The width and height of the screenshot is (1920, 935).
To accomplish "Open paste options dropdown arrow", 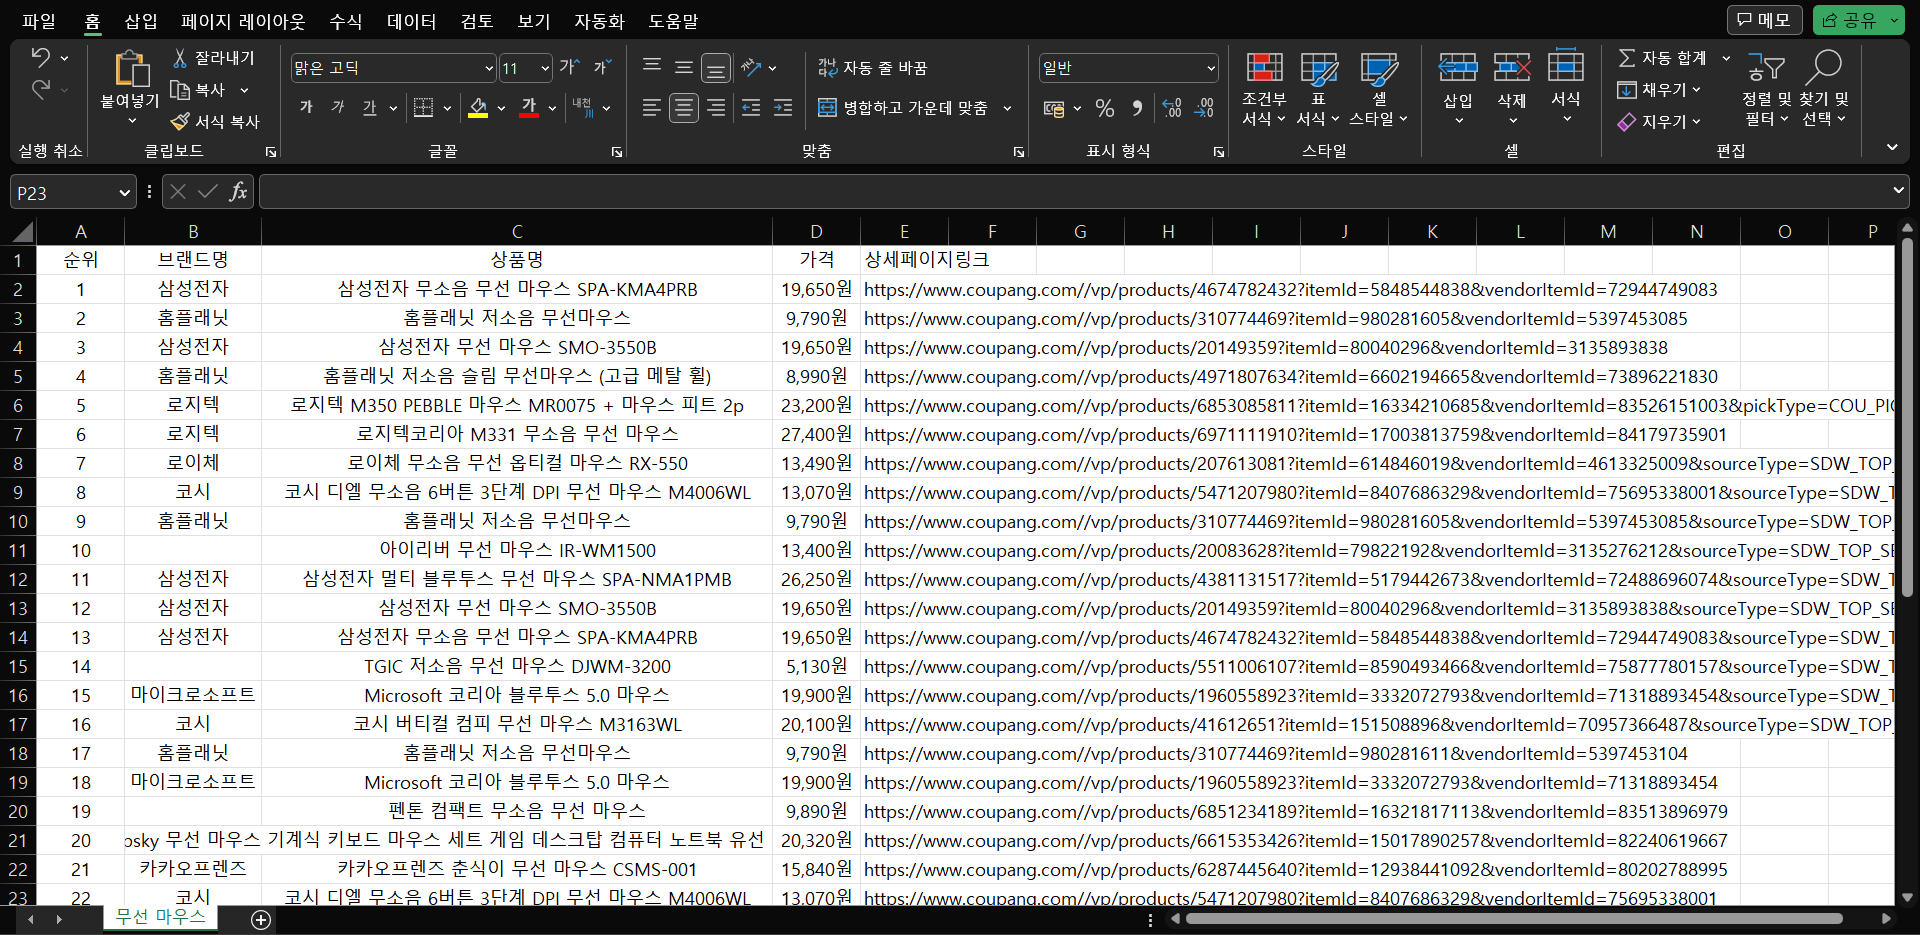I will tap(131, 121).
